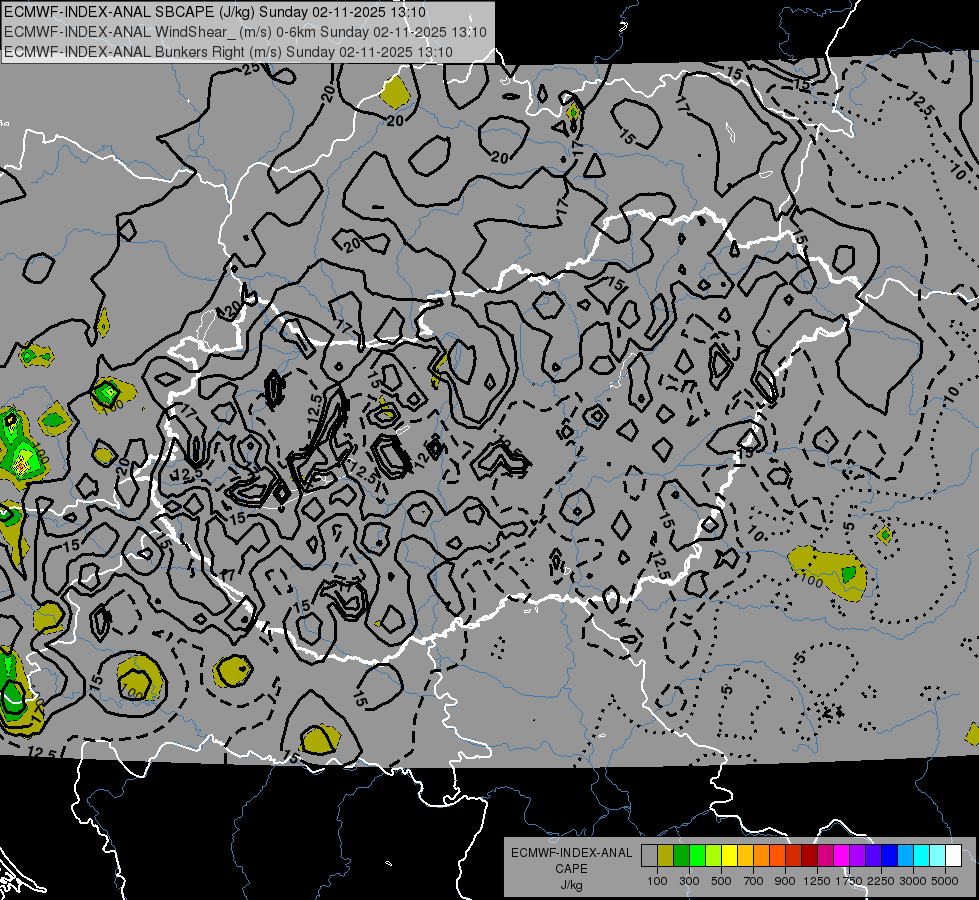Click the 100 value under the color bar

(x=657, y=881)
